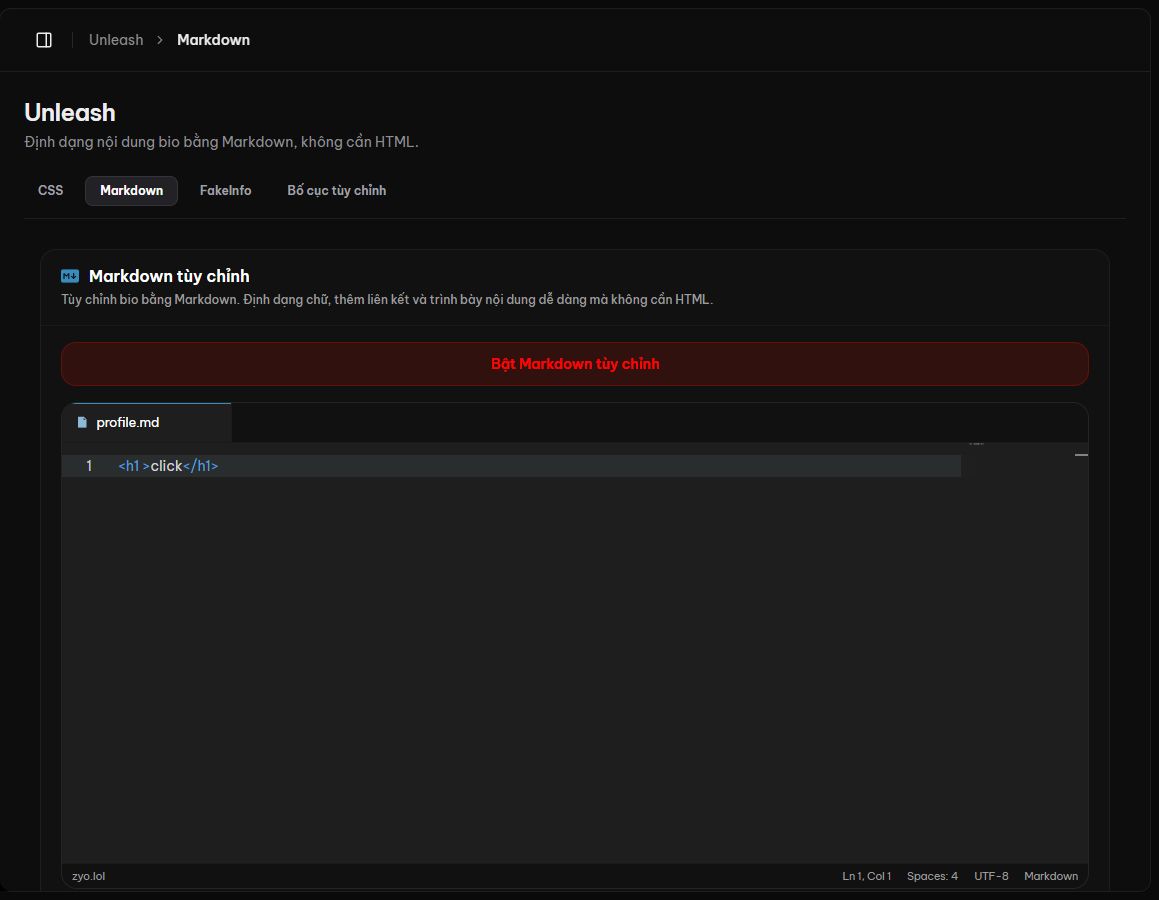
Task: Click the Markdown breadcrumb item
Action: point(214,40)
